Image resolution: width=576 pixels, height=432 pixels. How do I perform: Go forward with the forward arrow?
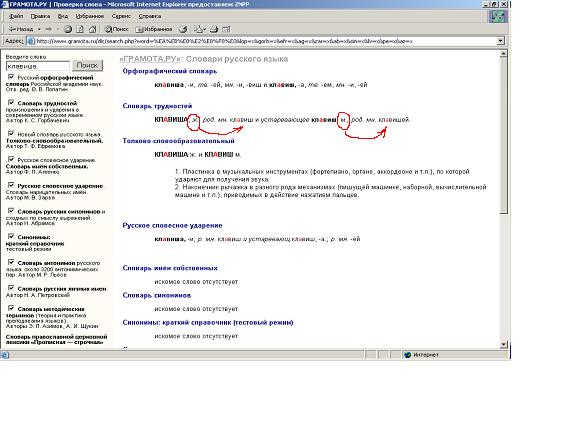pyautogui.click(x=48, y=29)
